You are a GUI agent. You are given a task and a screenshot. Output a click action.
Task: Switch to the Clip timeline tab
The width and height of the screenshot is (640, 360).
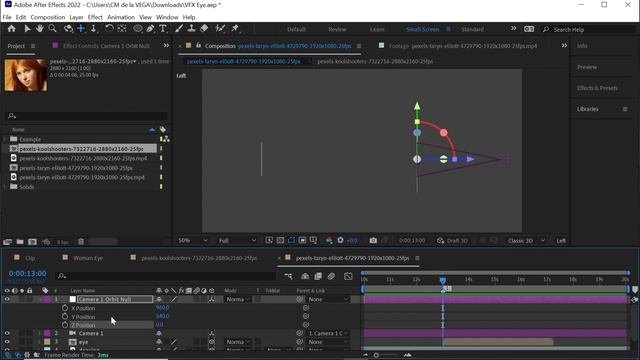coord(30,258)
